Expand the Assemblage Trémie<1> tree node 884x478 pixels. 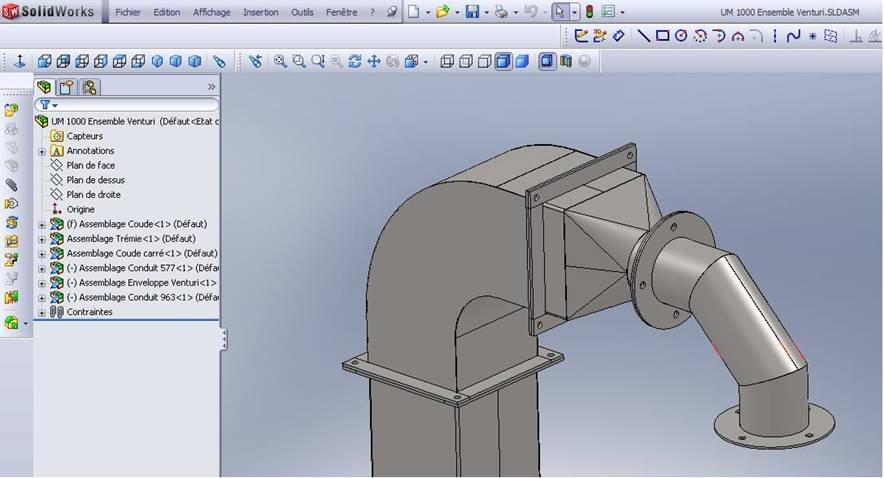[x=42, y=239]
